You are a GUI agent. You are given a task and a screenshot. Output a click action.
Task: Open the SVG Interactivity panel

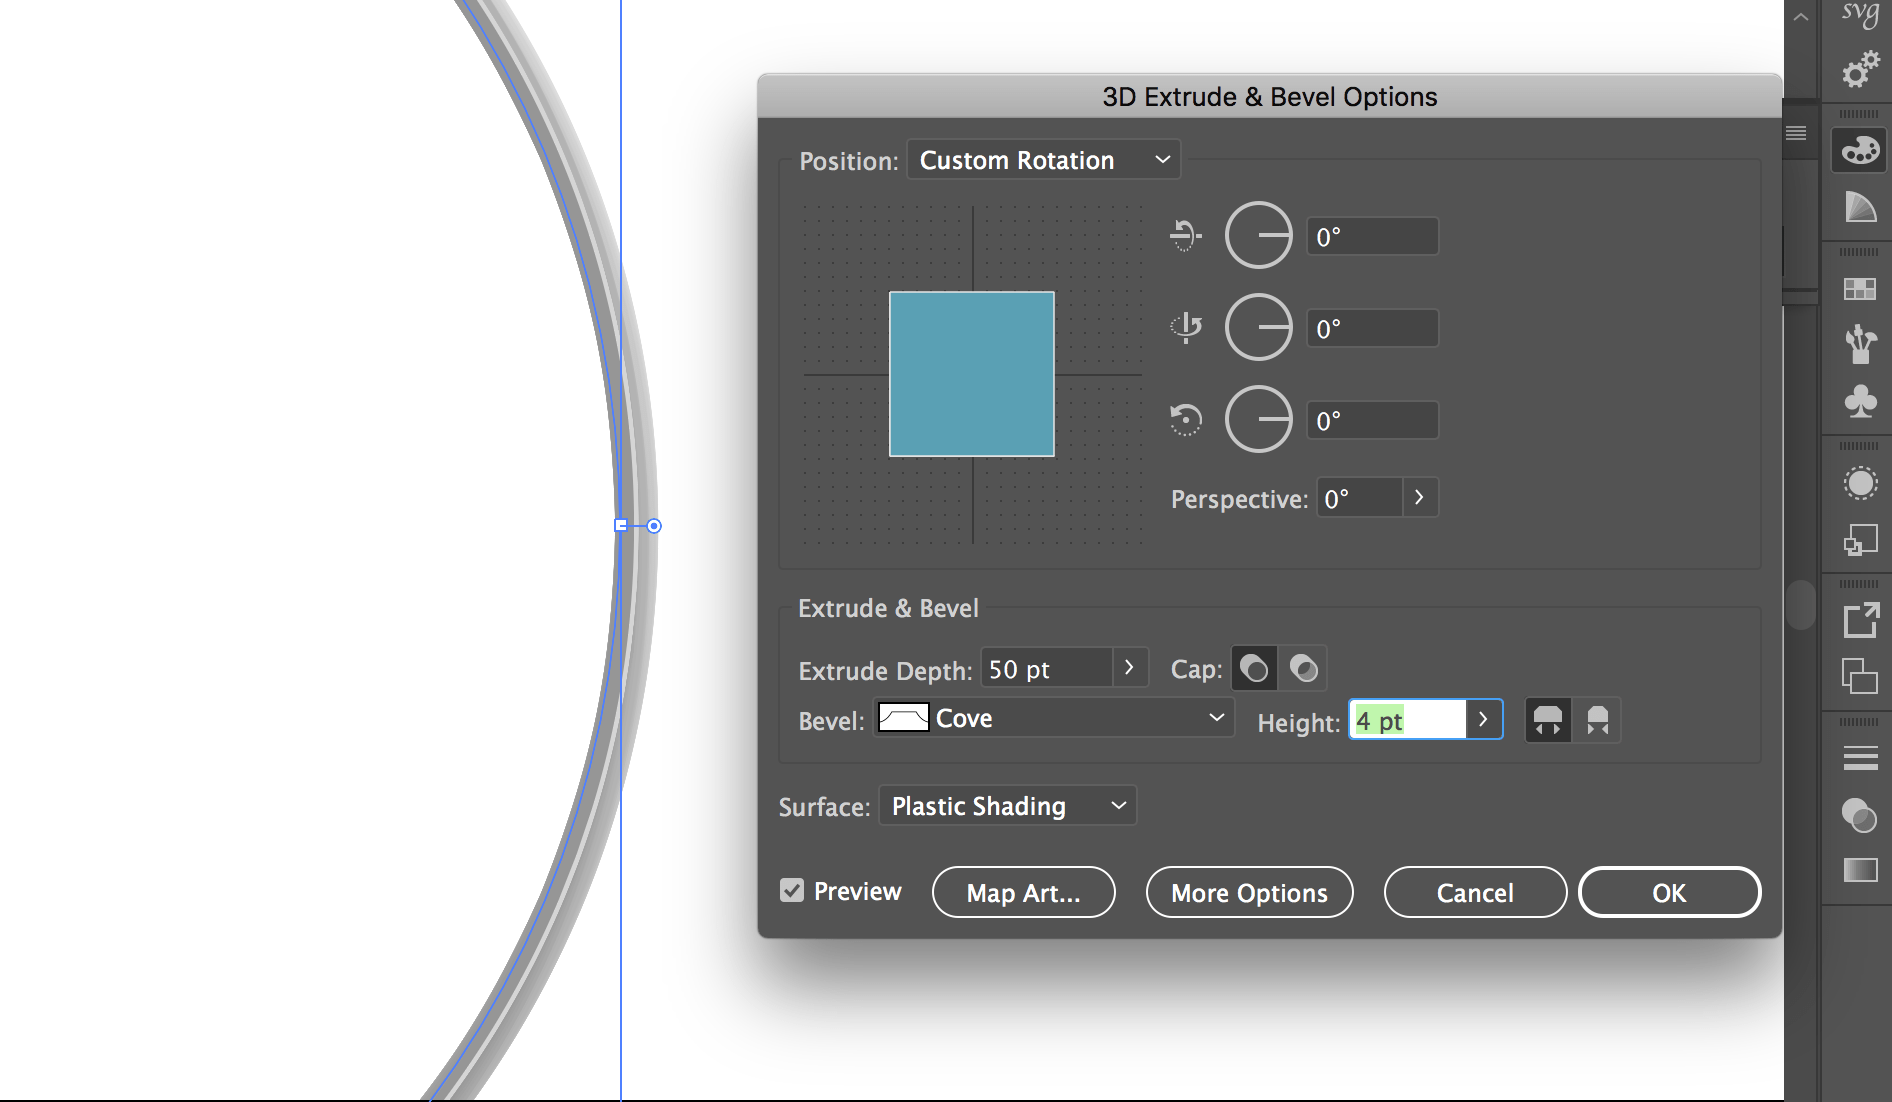(x=1858, y=15)
